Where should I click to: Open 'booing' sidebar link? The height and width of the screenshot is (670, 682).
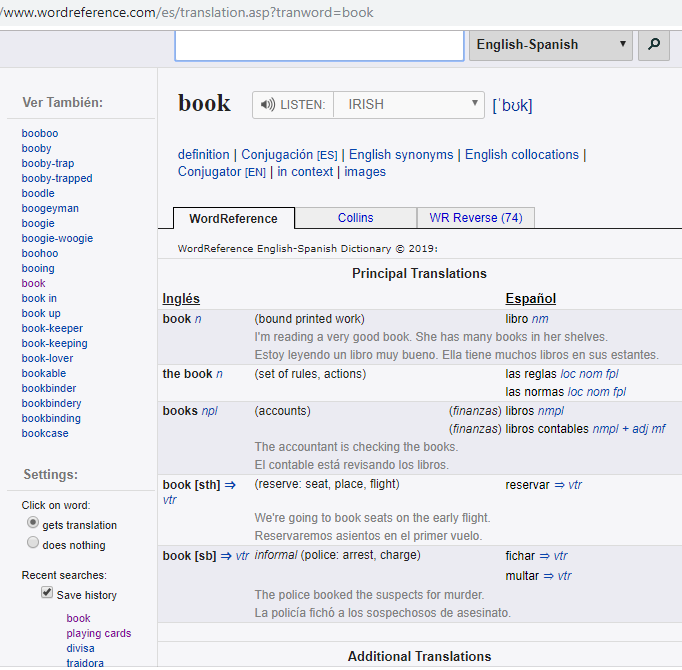pyautogui.click(x=38, y=268)
